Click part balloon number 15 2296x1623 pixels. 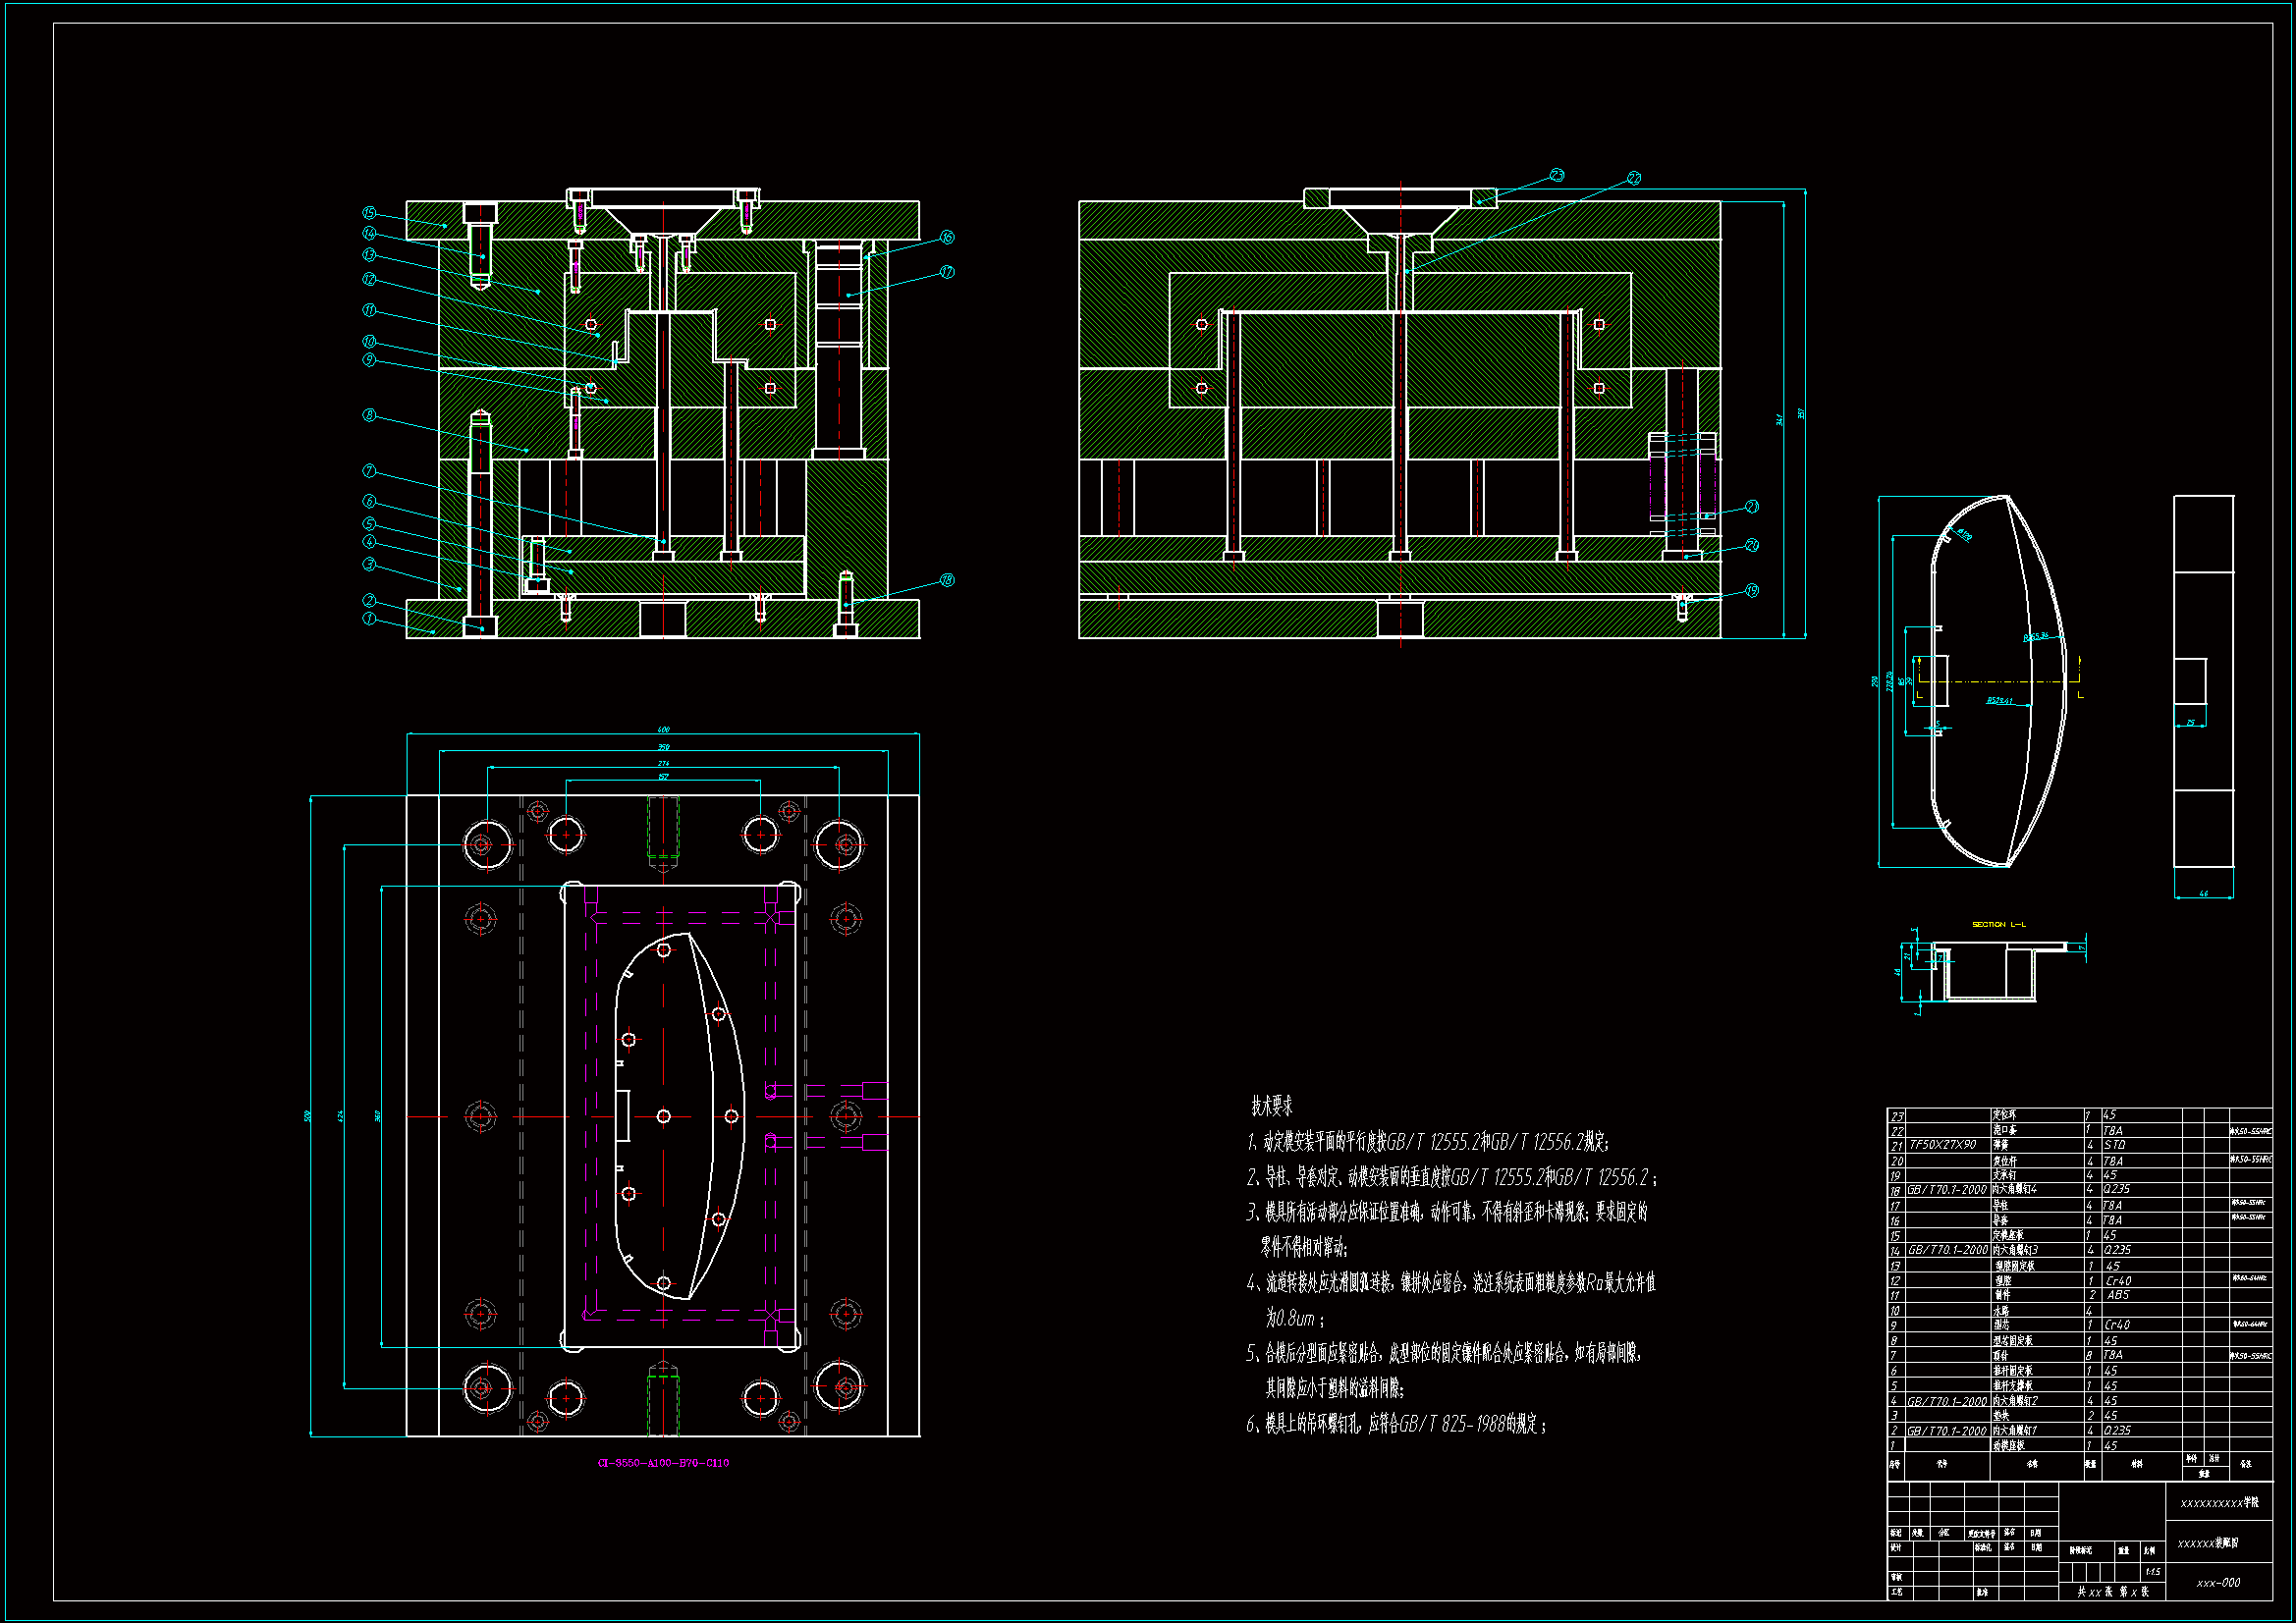click(369, 213)
